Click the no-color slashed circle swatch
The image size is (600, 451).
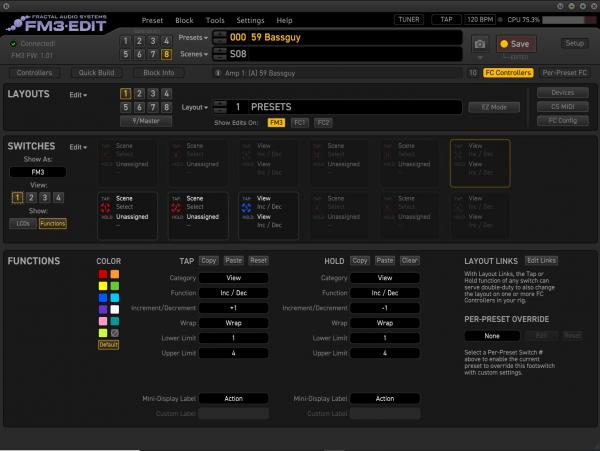(115, 333)
